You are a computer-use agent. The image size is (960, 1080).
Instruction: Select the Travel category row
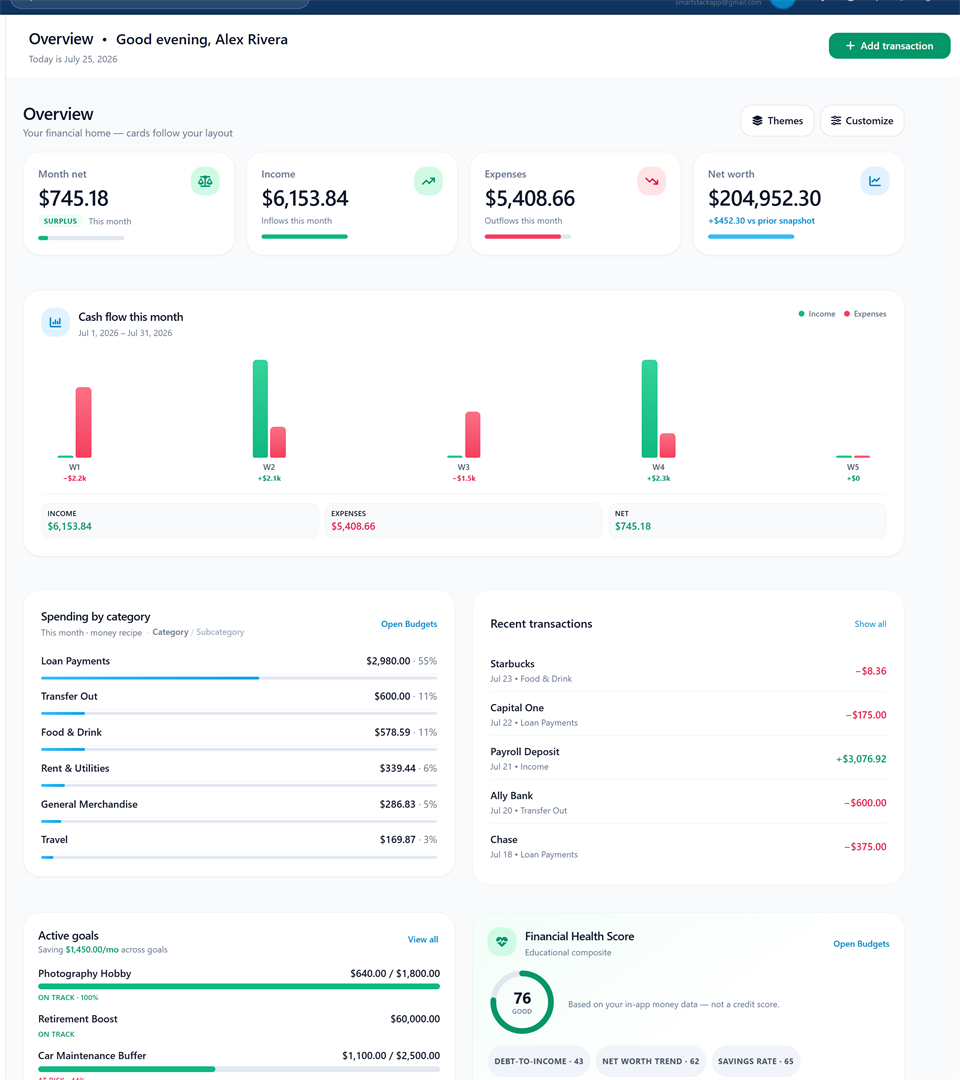click(239, 846)
